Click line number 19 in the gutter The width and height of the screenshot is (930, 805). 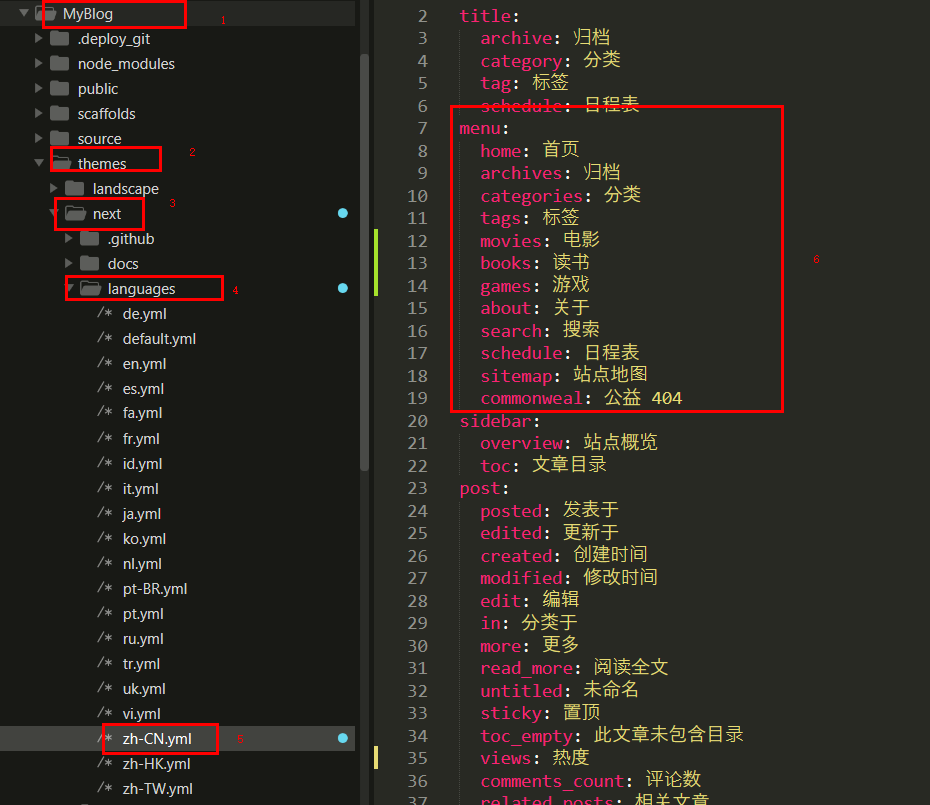pyautogui.click(x=417, y=398)
